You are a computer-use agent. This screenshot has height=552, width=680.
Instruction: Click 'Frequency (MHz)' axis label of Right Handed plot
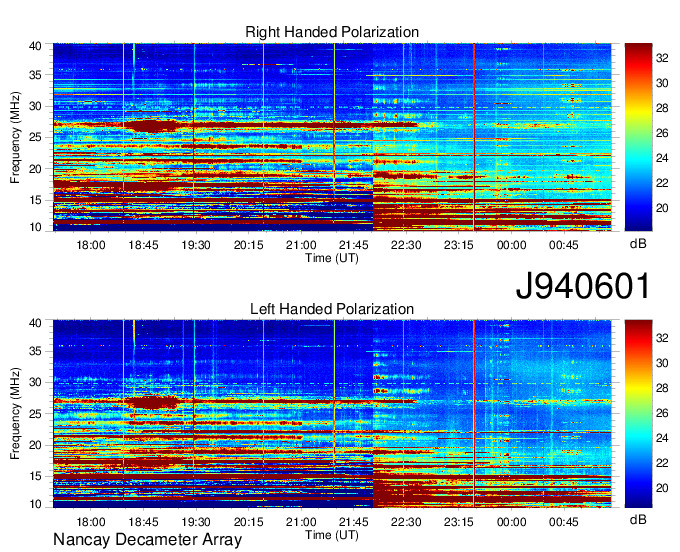click(x=15, y=137)
